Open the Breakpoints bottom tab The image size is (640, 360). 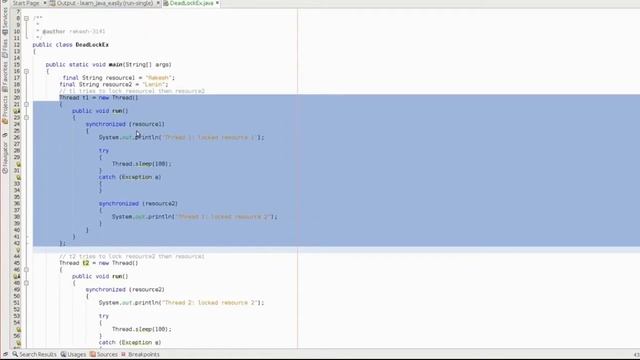140,354
